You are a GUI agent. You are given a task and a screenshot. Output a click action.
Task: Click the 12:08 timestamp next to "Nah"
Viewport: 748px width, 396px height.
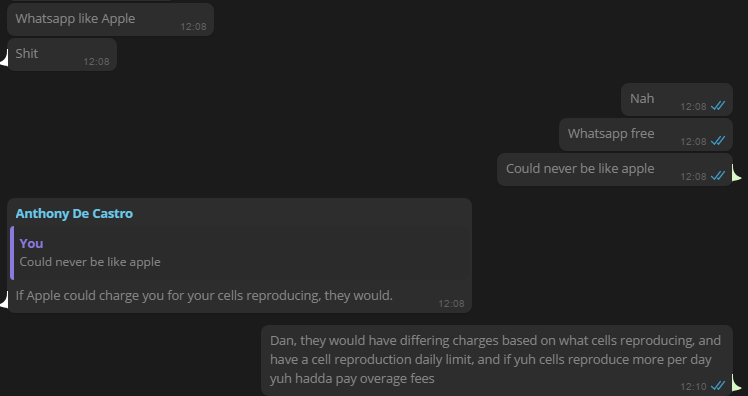coord(693,107)
